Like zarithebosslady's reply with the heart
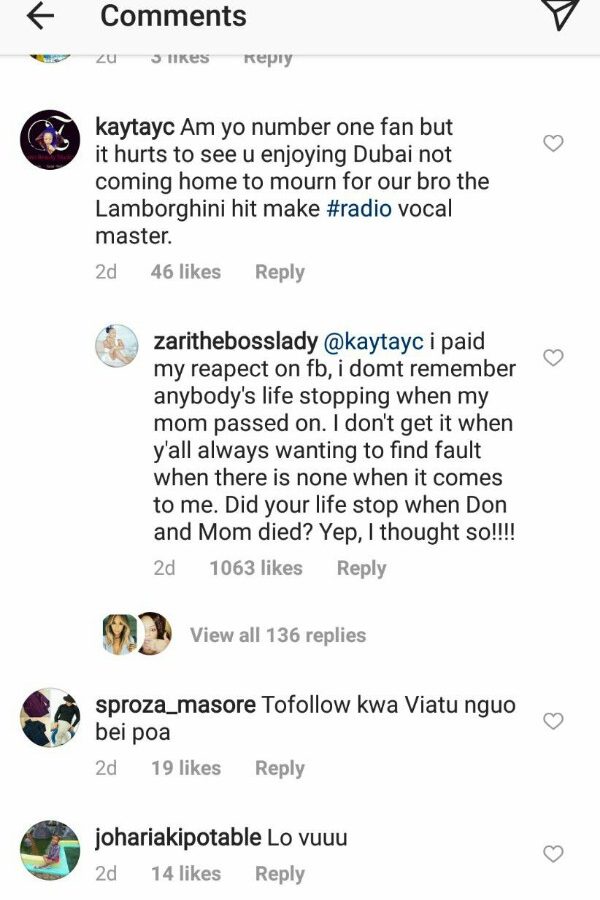The image size is (600, 900). coord(552,357)
